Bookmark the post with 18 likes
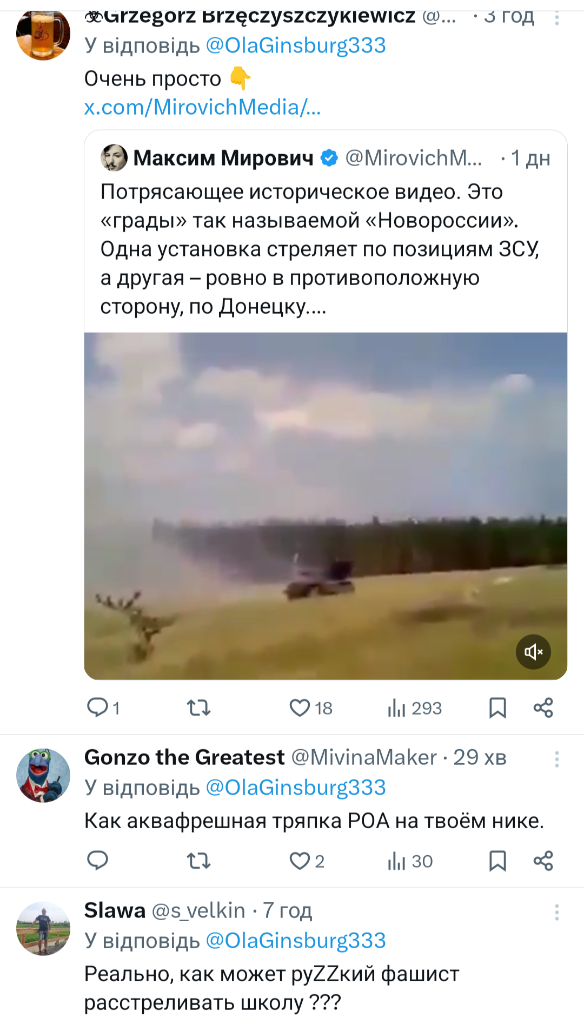584x1024 pixels. tap(498, 708)
